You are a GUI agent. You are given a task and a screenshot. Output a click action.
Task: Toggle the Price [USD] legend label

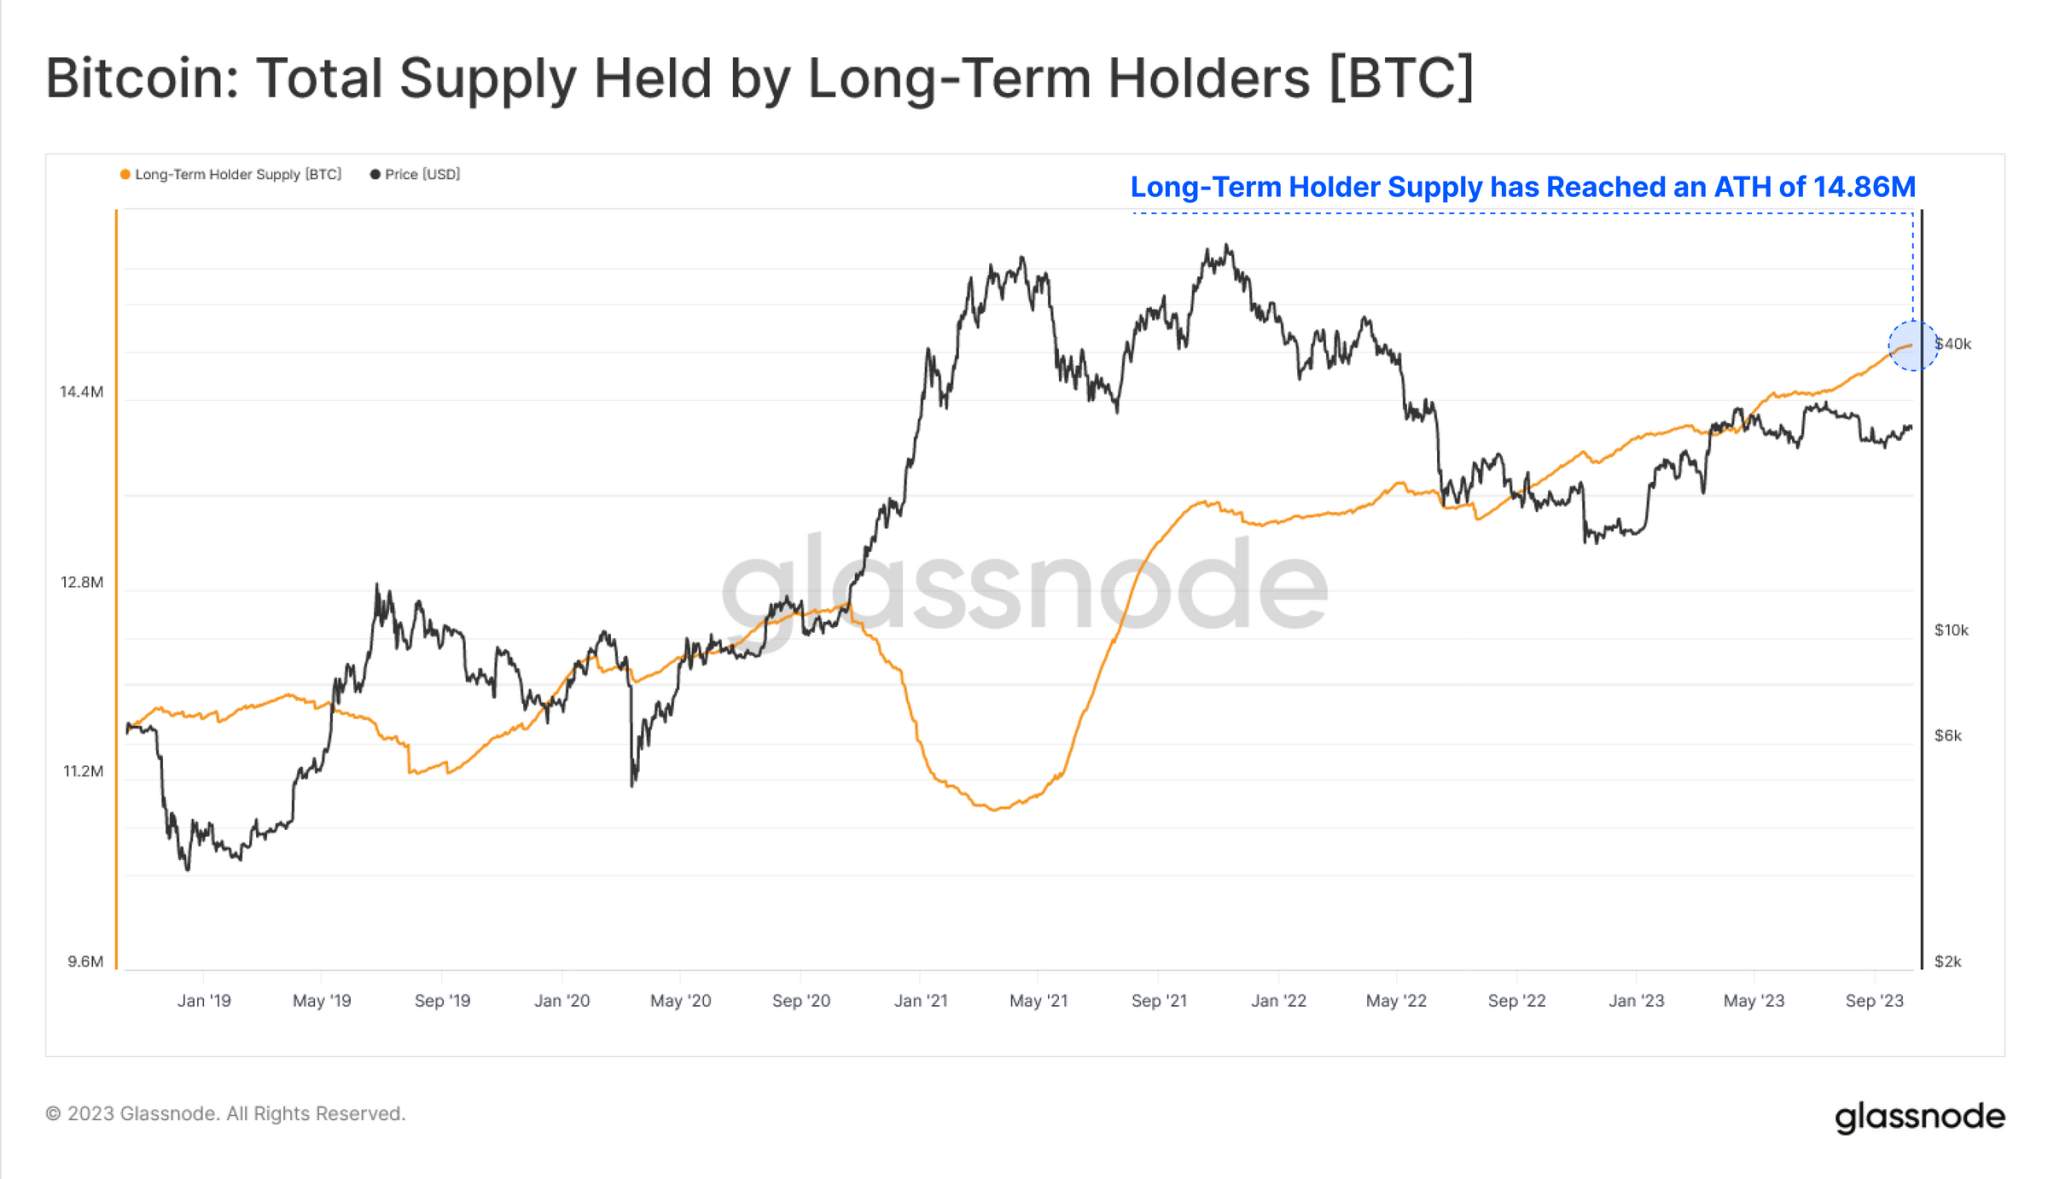pos(422,174)
